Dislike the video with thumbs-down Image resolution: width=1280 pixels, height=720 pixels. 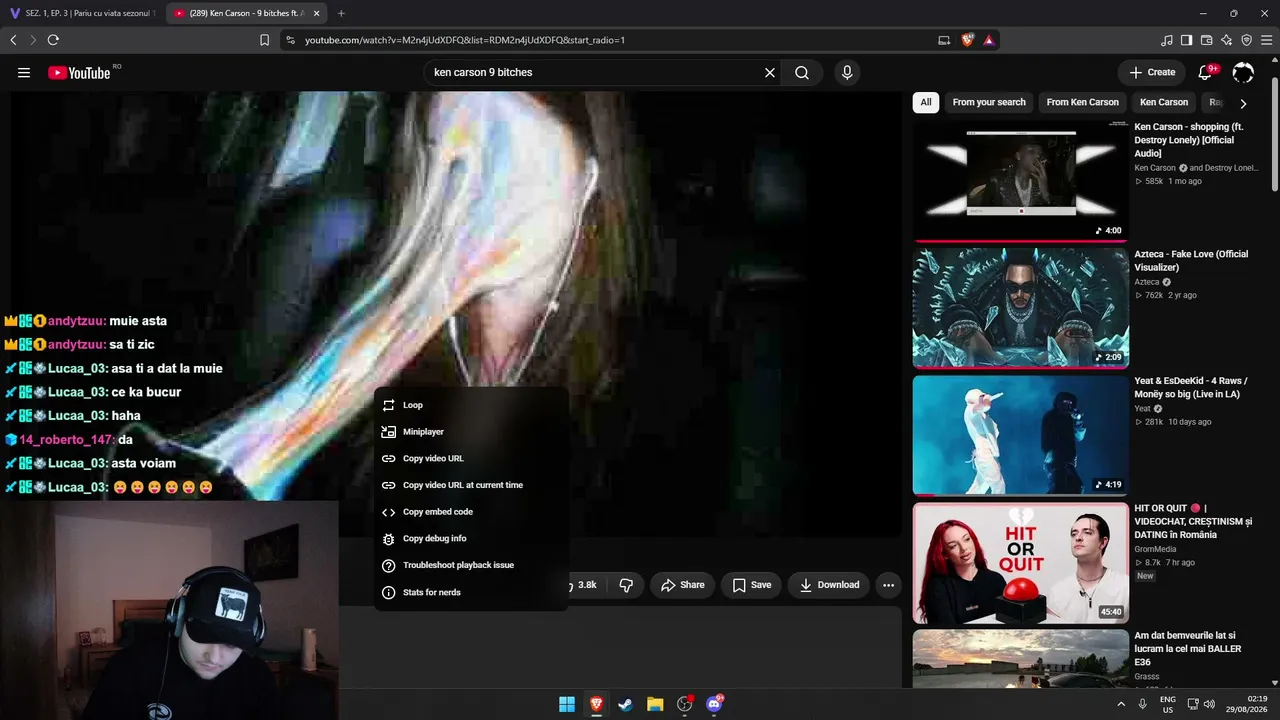coord(626,585)
